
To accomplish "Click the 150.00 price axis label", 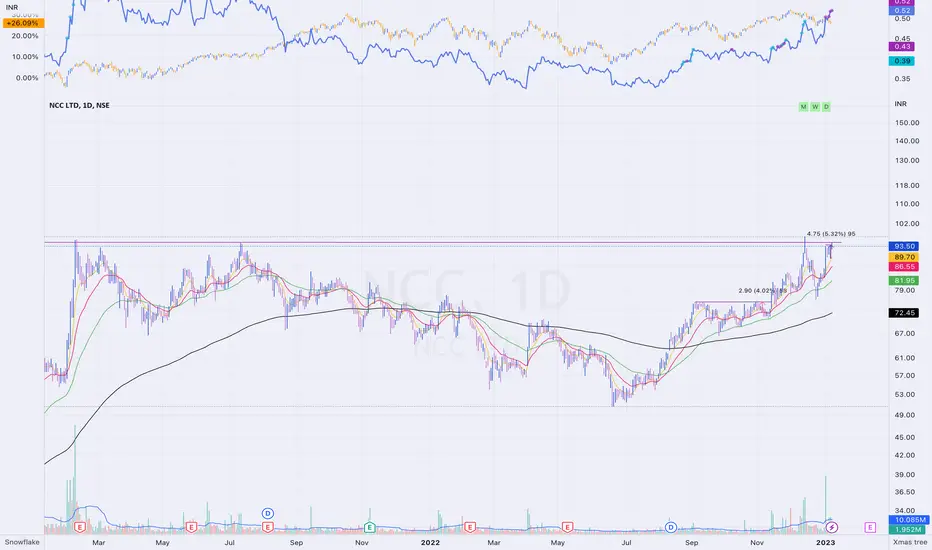I will tap(907, 122).
